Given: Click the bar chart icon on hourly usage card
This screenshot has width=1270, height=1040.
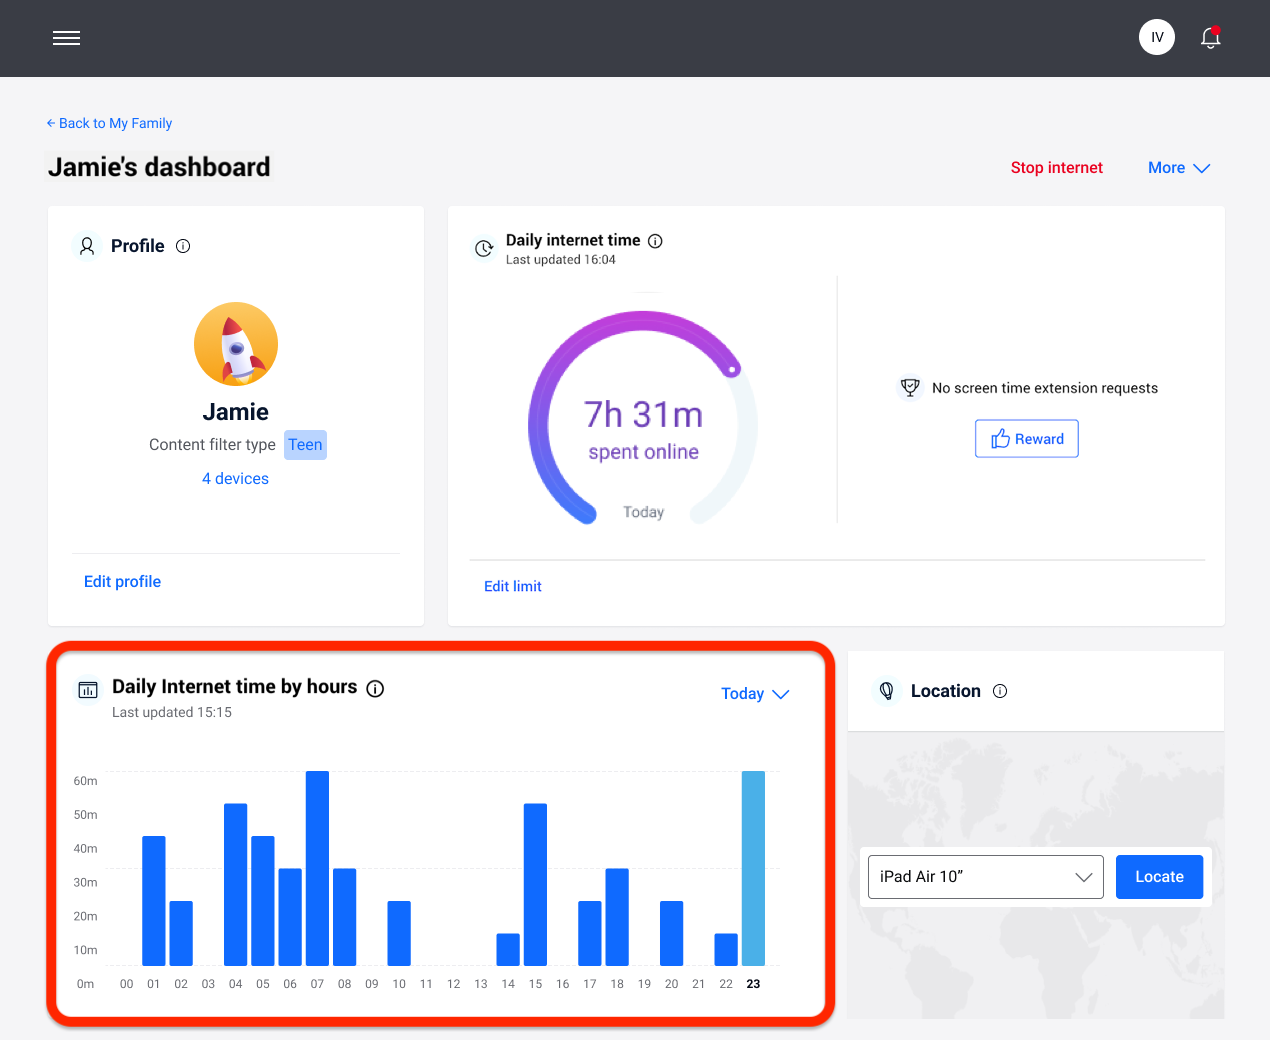Looking at the screenshot, I should (x=88, y=689).
